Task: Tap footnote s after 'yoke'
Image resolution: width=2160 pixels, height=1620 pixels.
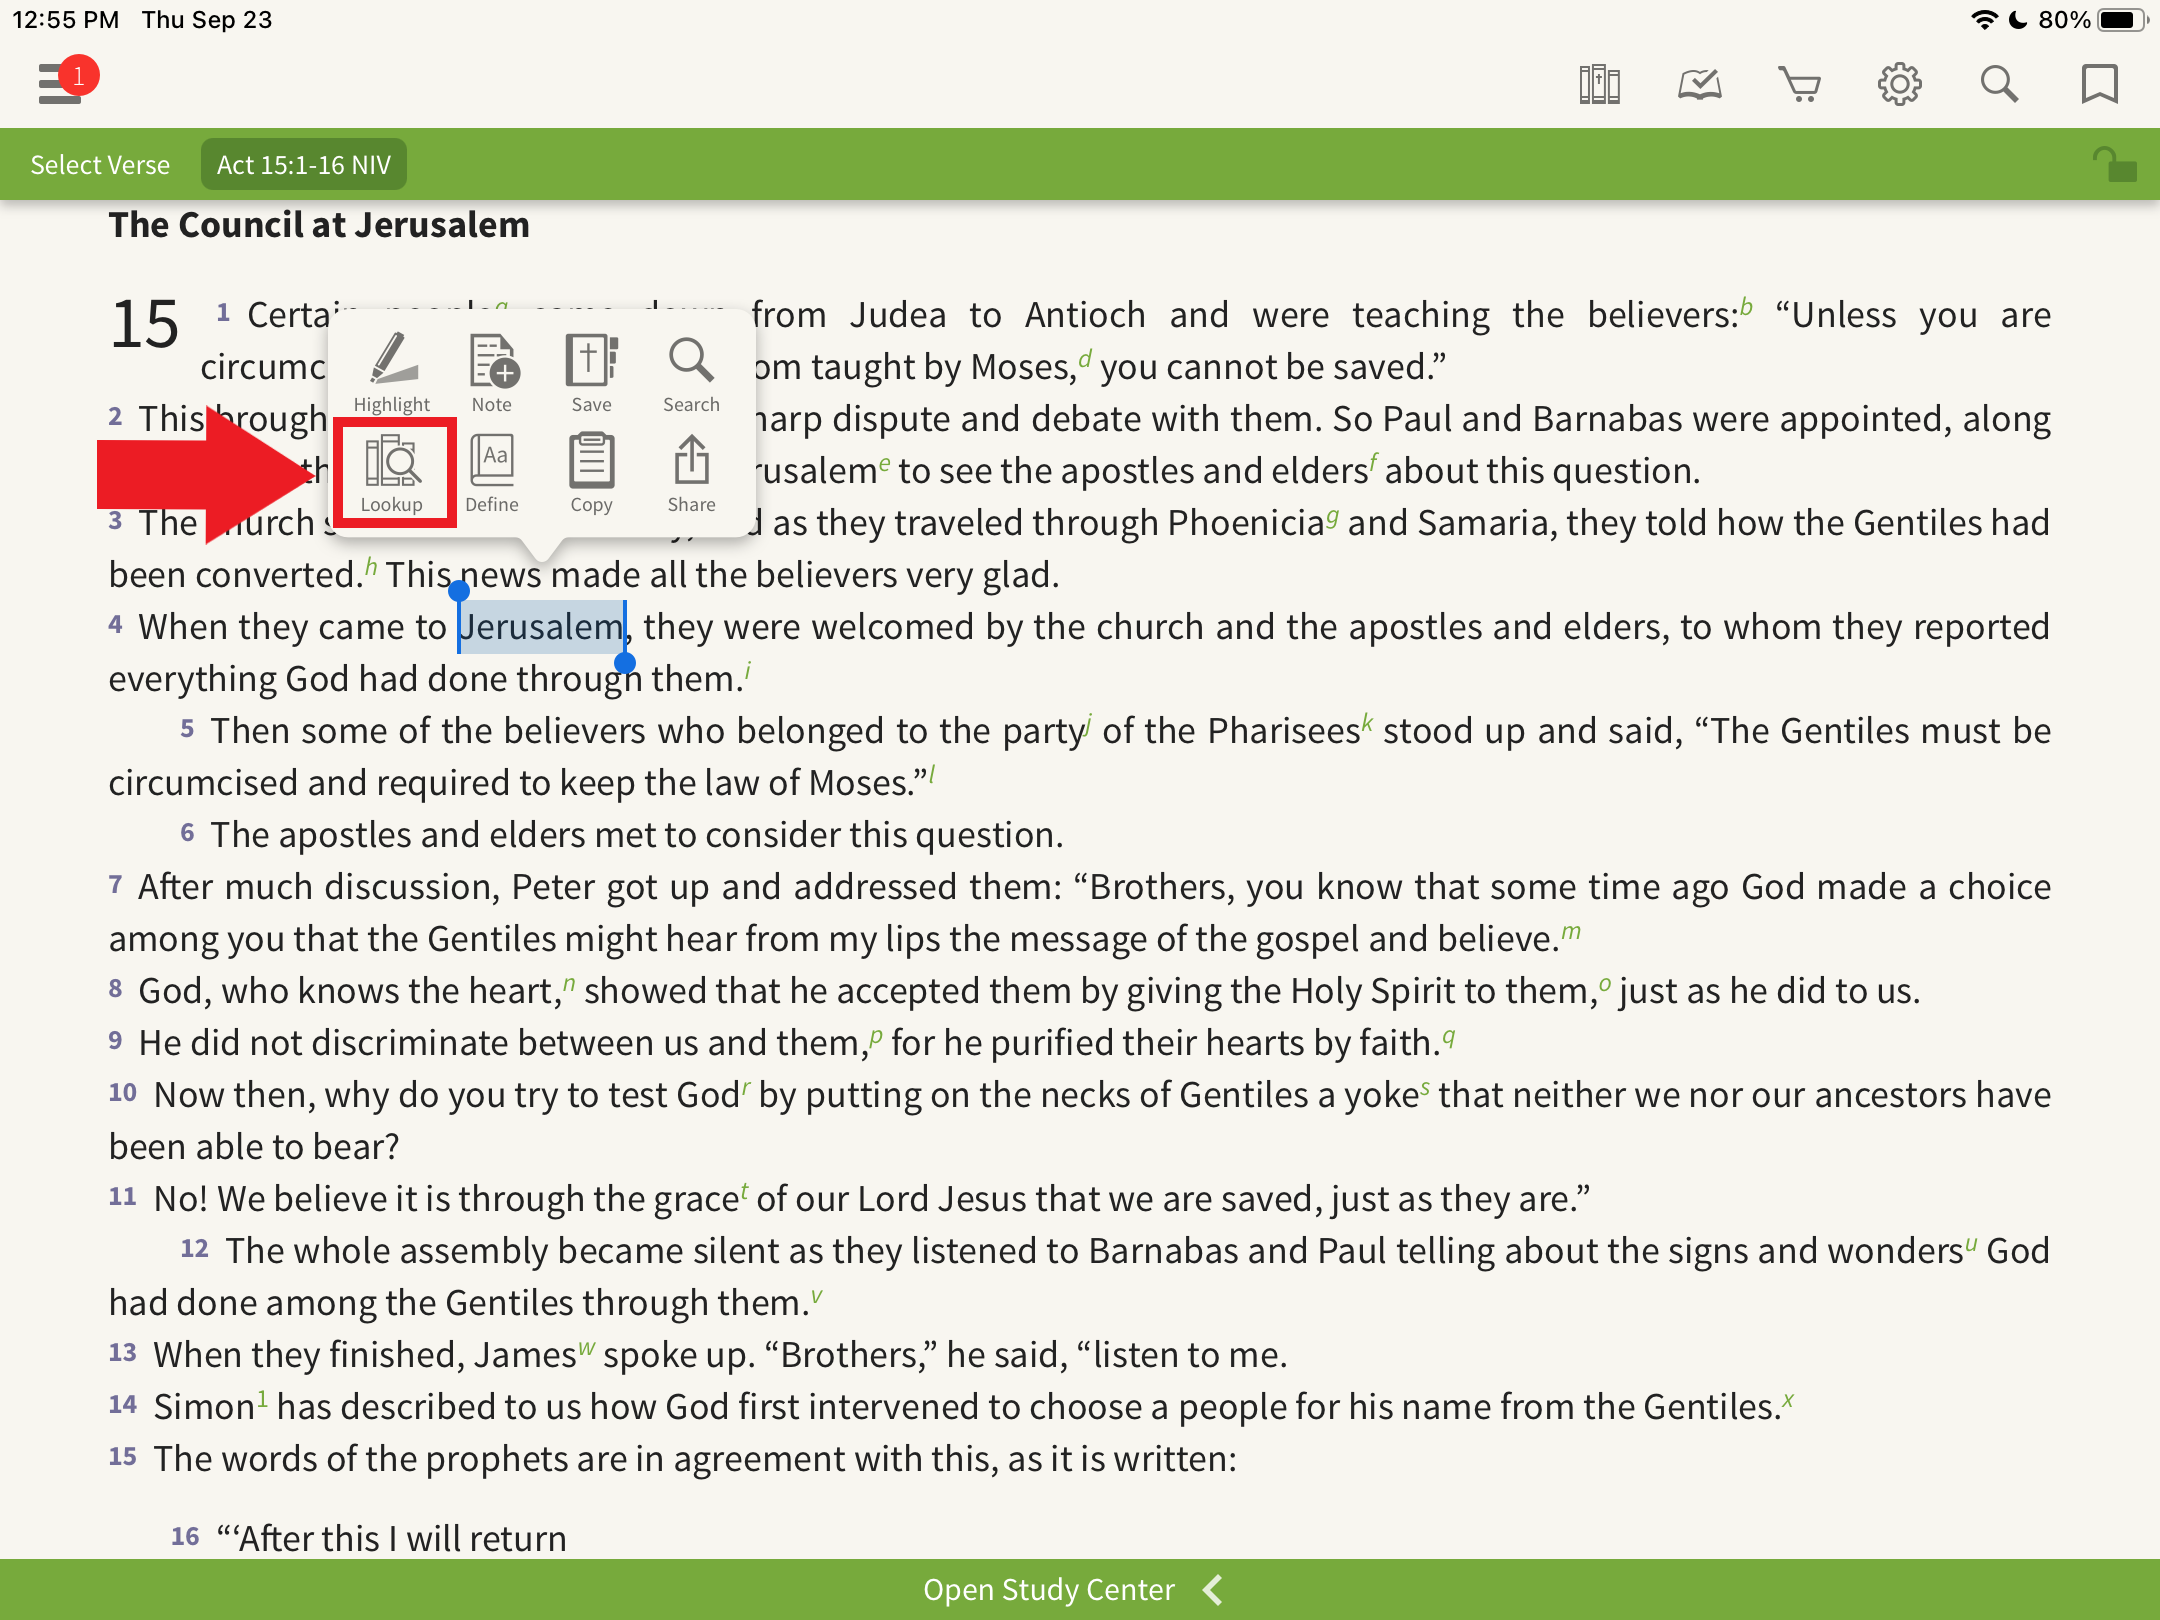Action: point(1425,1087)
